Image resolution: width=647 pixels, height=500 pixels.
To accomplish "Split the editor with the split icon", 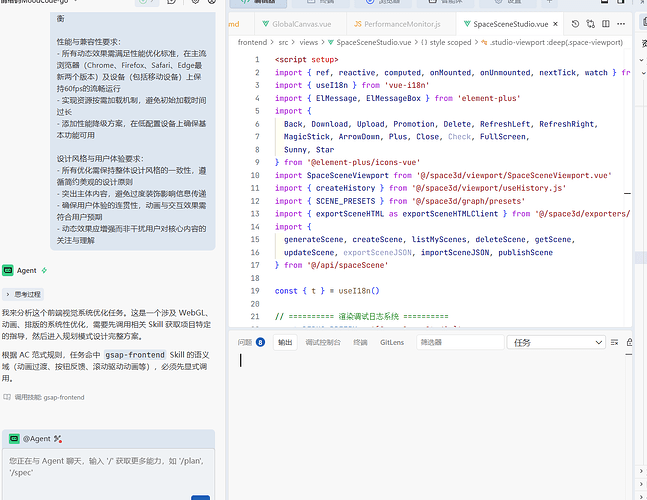I will [x=606, y=24].
